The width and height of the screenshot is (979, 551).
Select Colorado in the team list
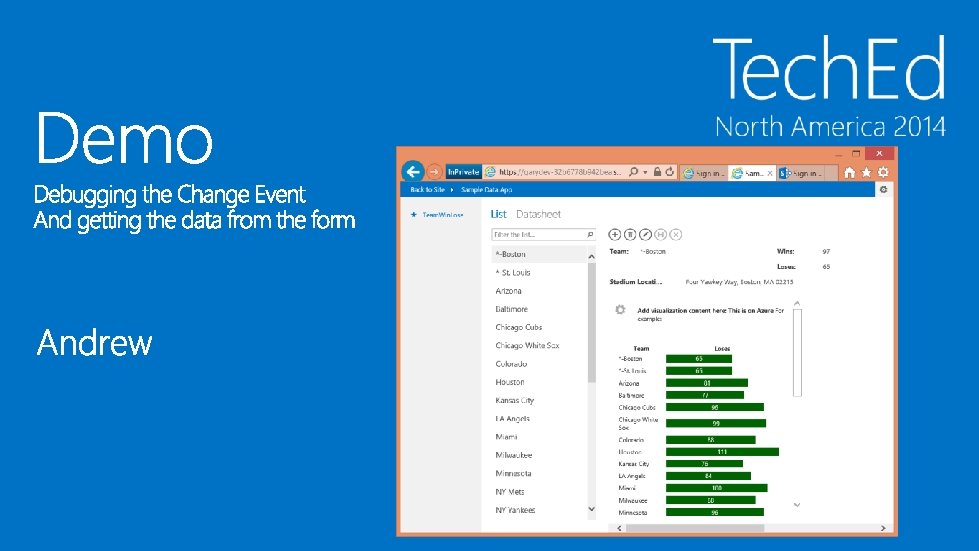coord(539,364)
